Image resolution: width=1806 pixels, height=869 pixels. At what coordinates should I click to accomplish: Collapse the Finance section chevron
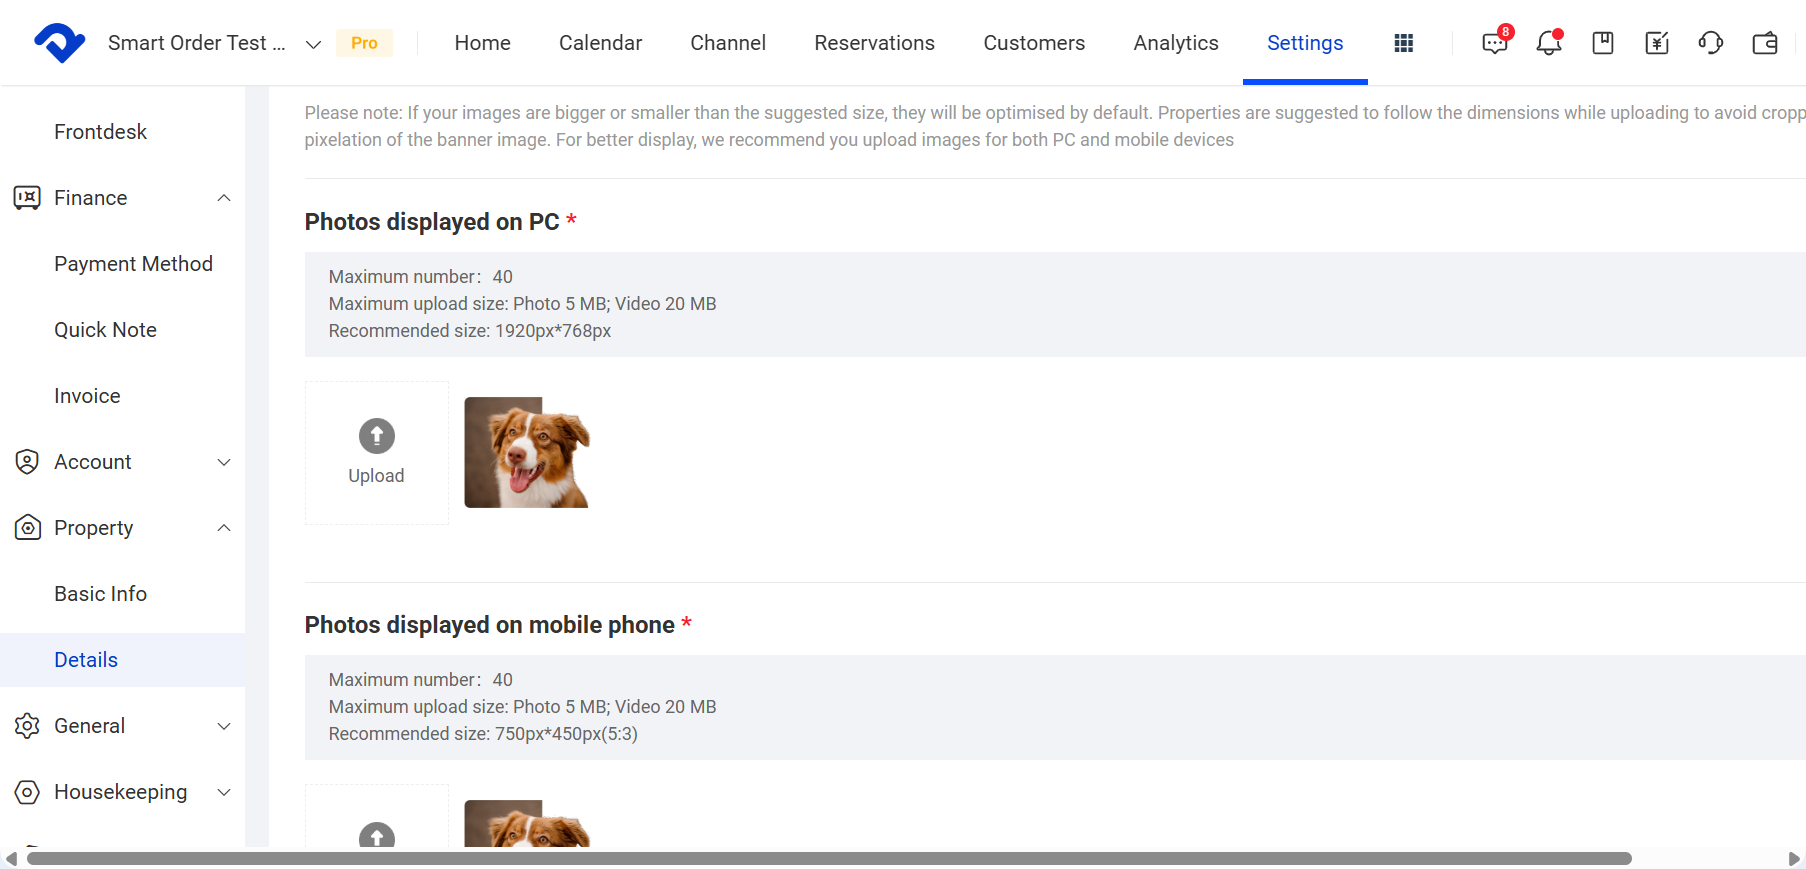224,198
